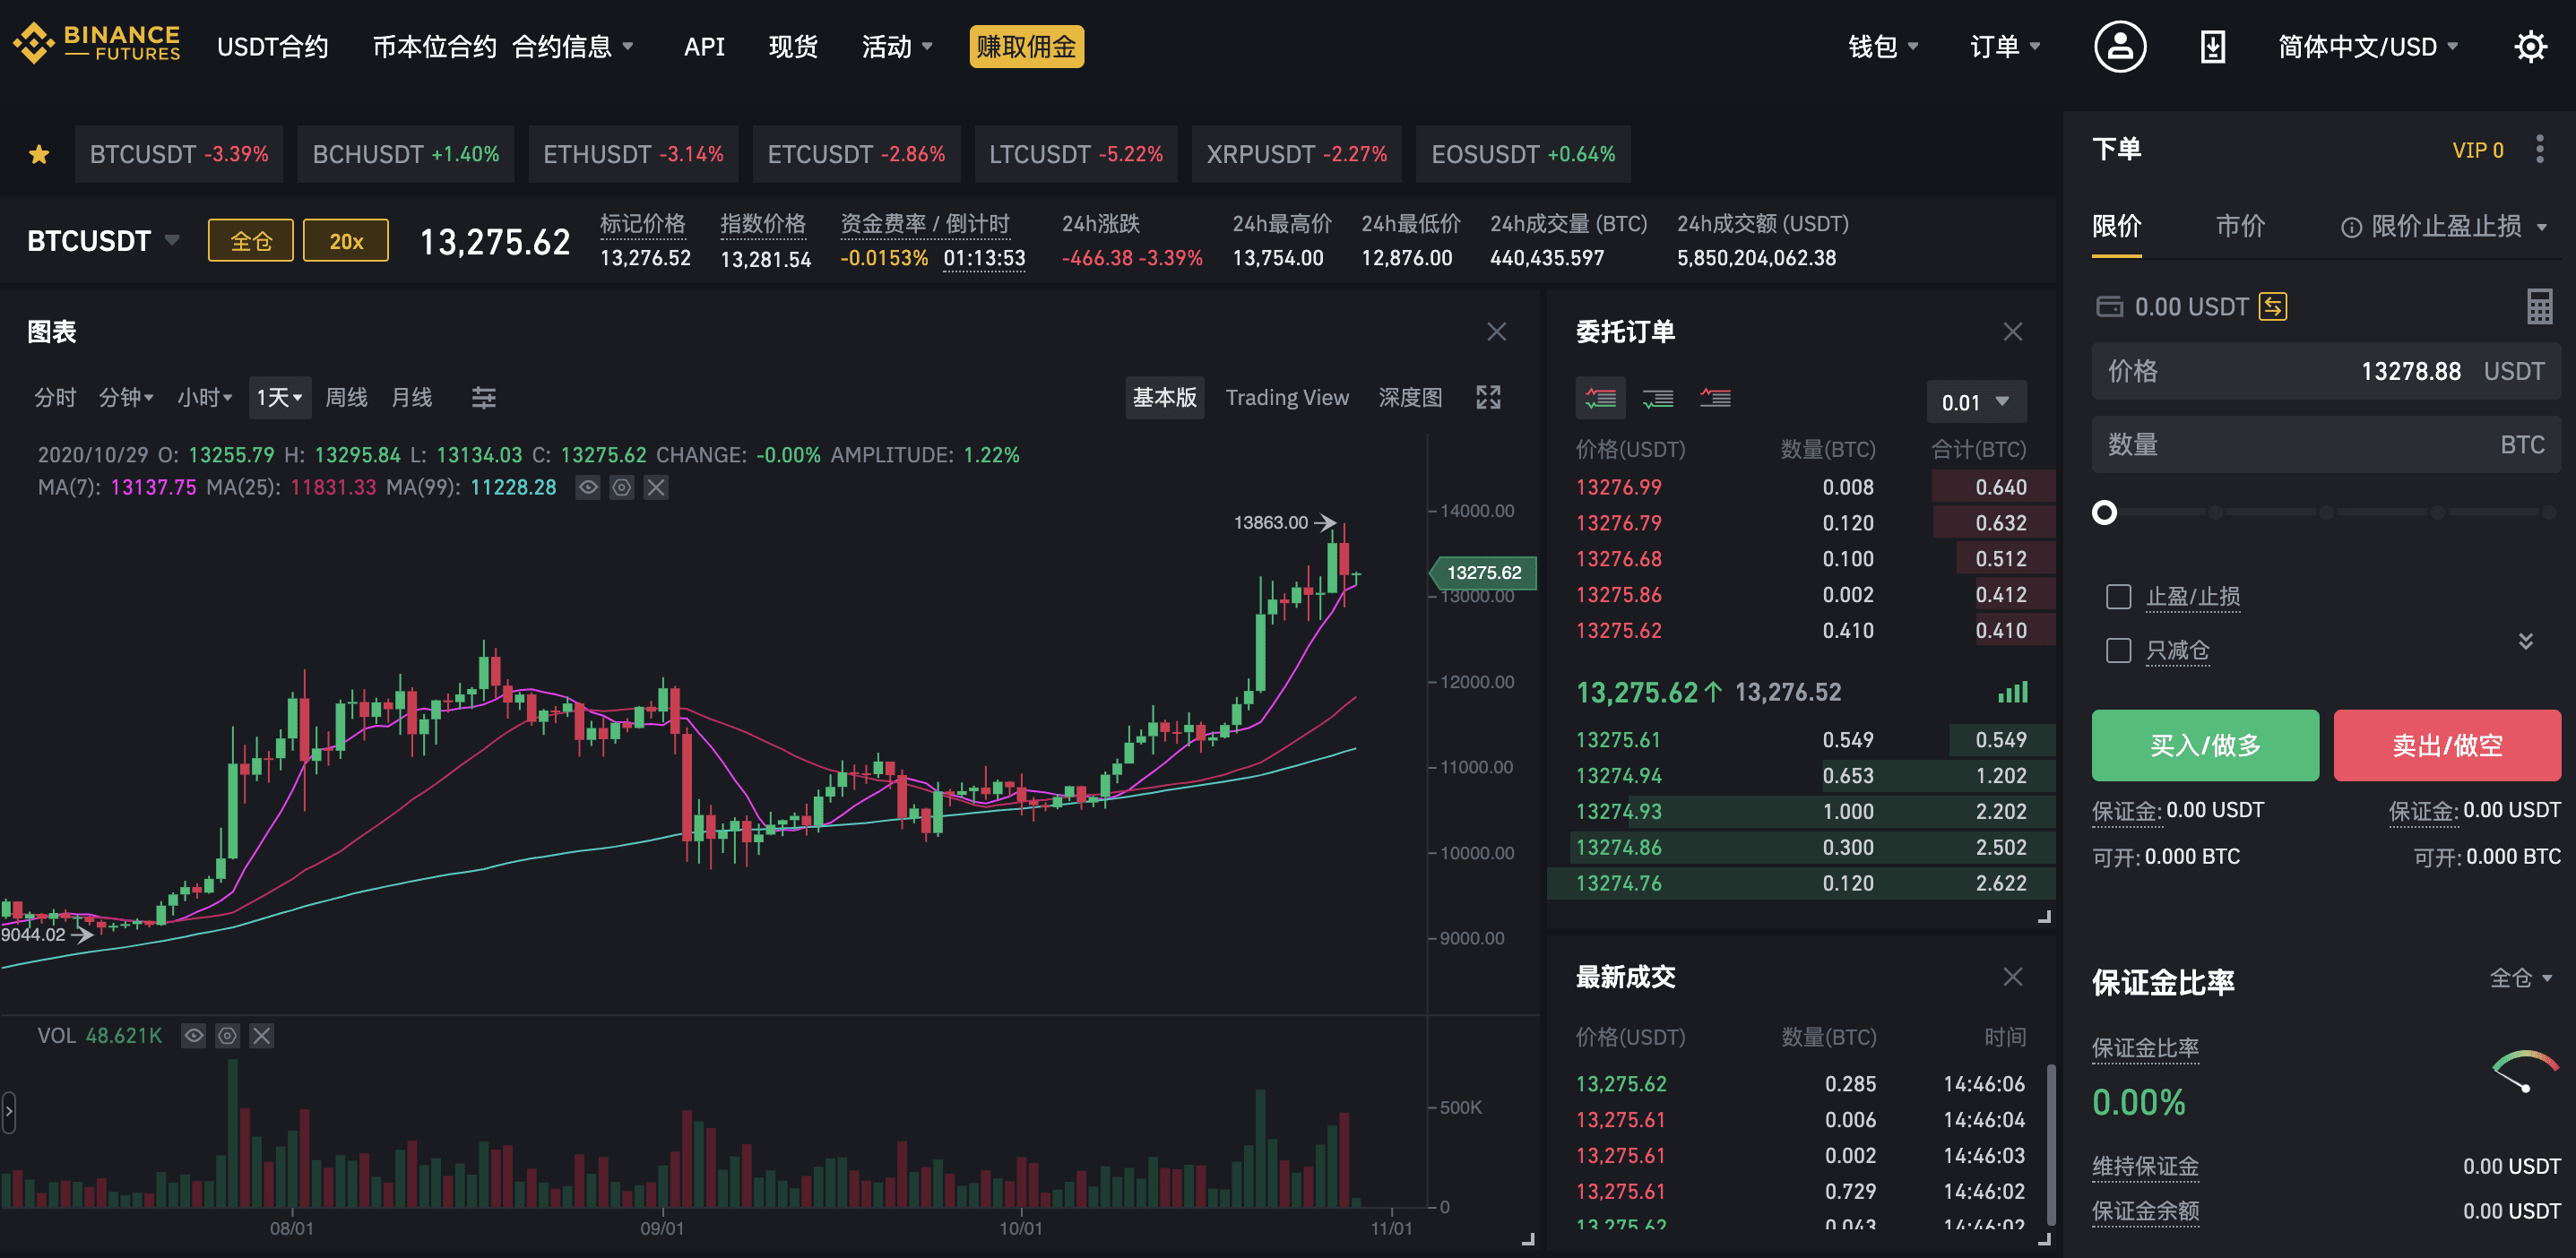Click the sell/short button

[2447, 745]
